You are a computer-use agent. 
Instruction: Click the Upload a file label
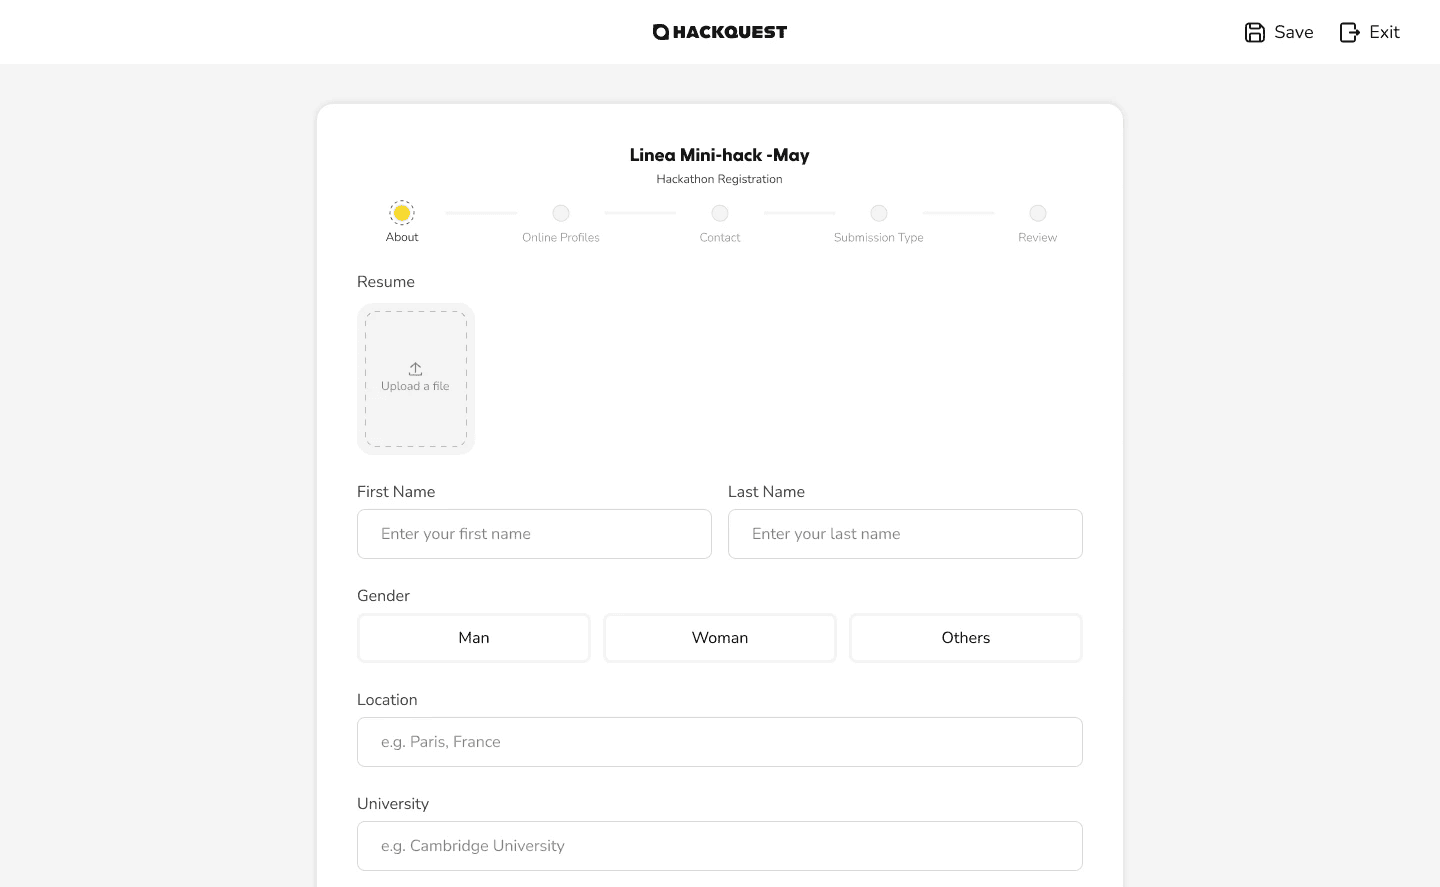pyautogui.click(x=415, y=386)
